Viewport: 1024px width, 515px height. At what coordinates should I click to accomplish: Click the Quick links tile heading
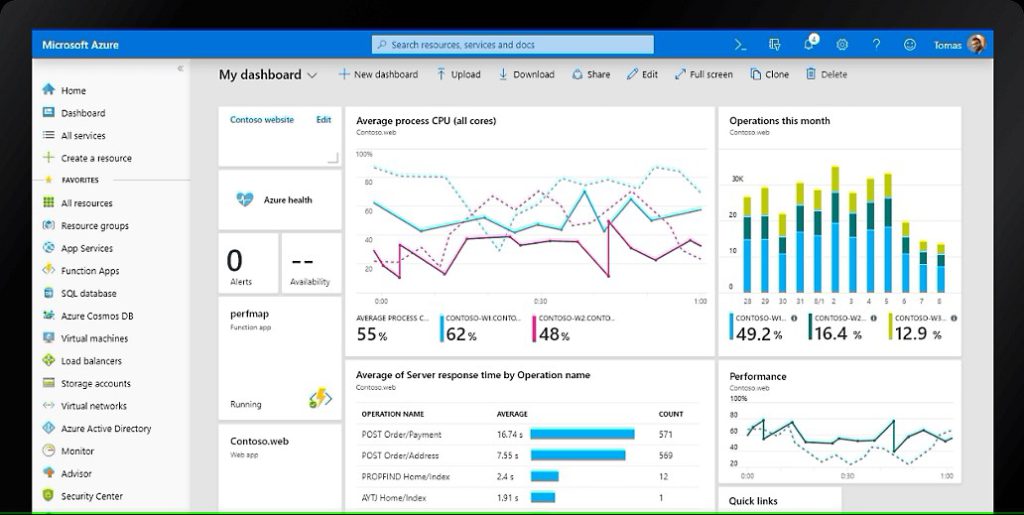pos(753,501)
